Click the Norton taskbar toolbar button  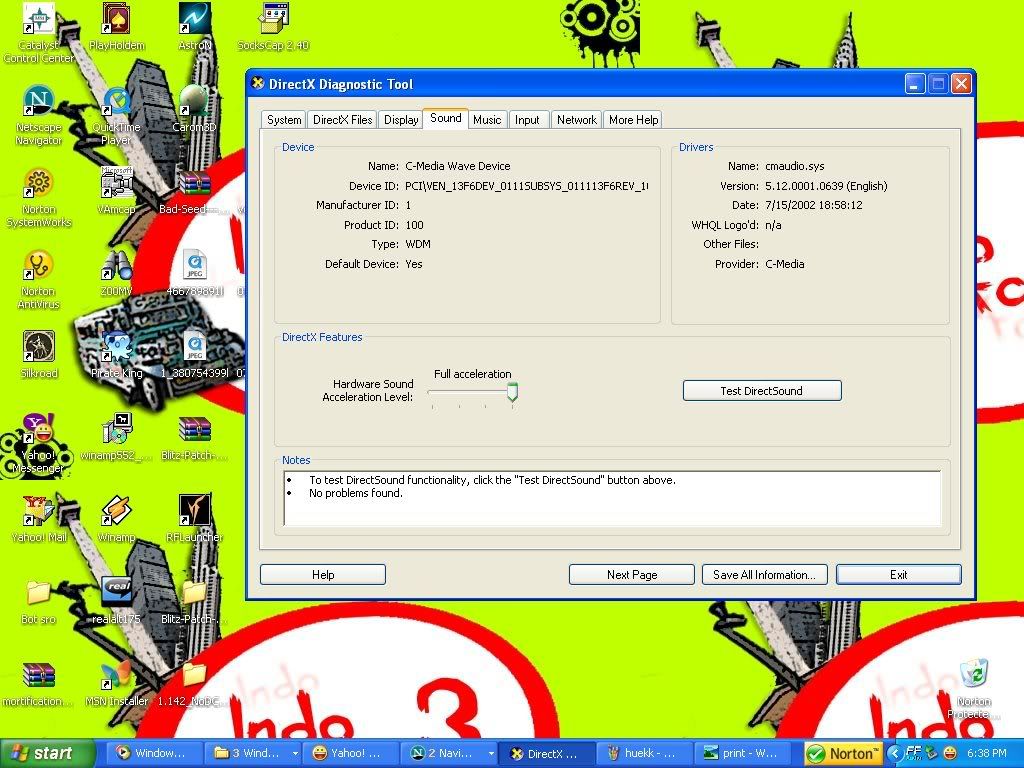[x=842, y=754]
